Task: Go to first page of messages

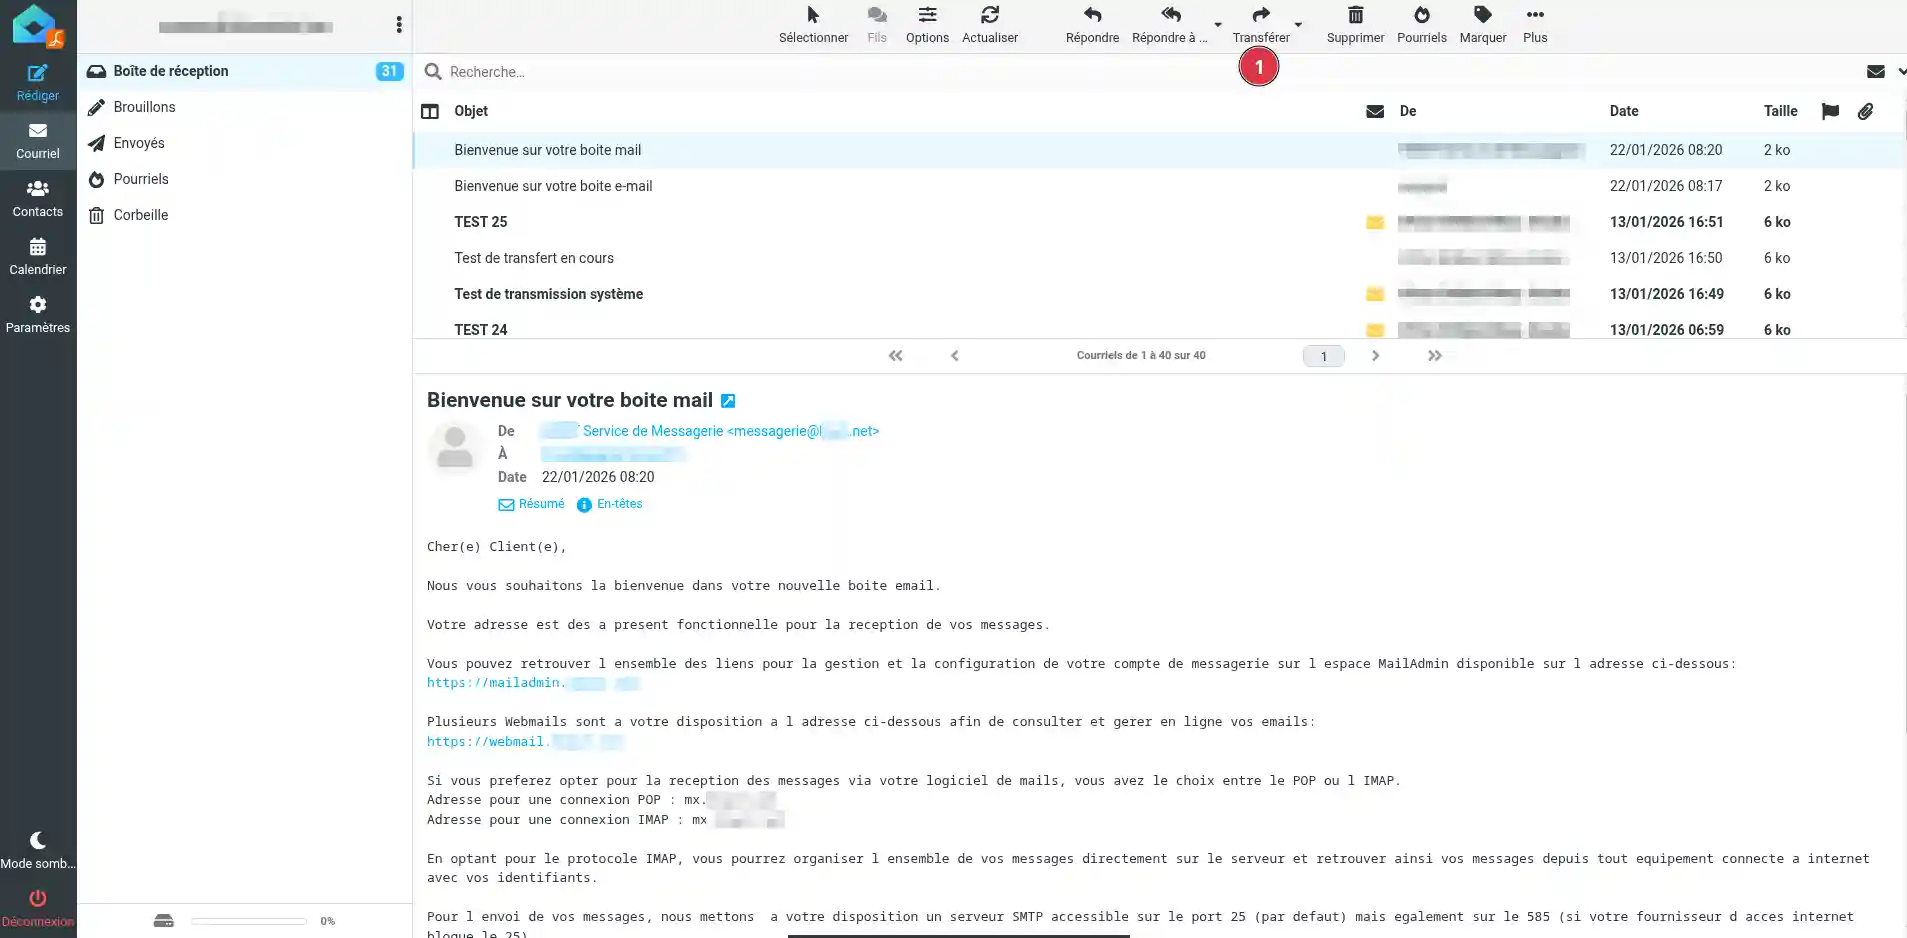Action: pos(896,356)
